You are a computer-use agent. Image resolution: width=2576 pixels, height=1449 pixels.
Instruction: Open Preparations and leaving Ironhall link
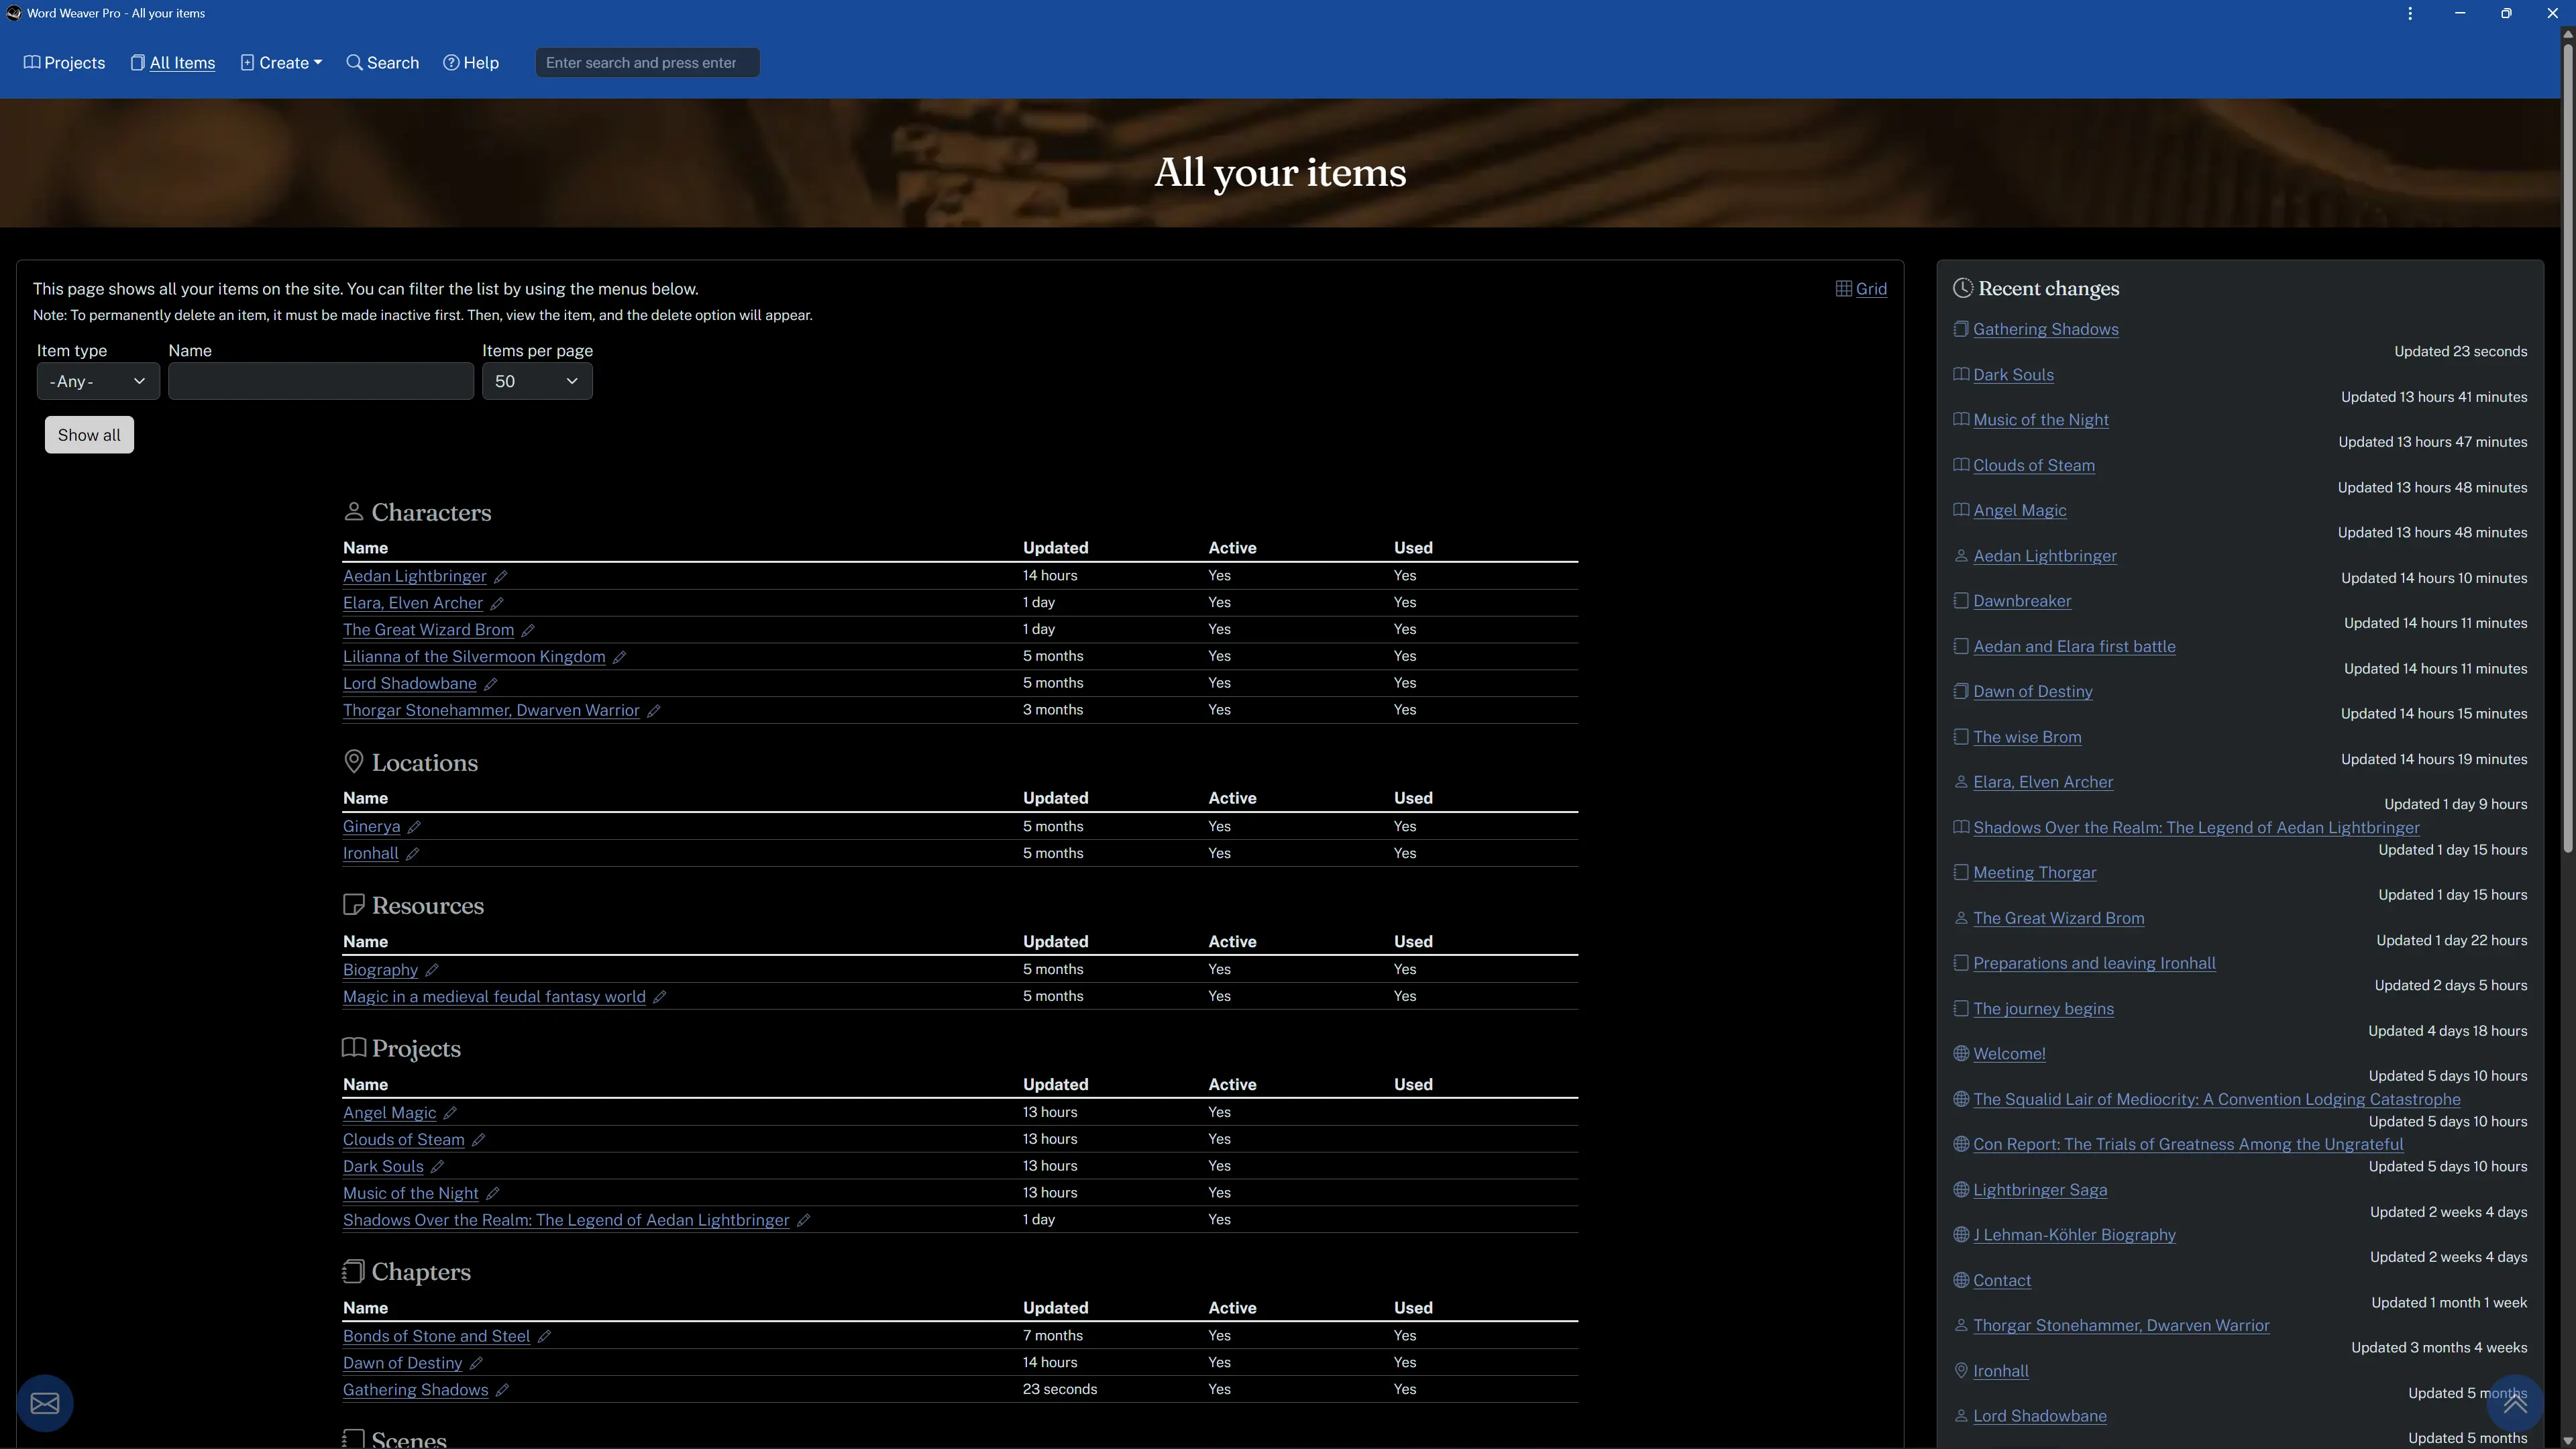pyautogui.click(x=2094, y=964)
